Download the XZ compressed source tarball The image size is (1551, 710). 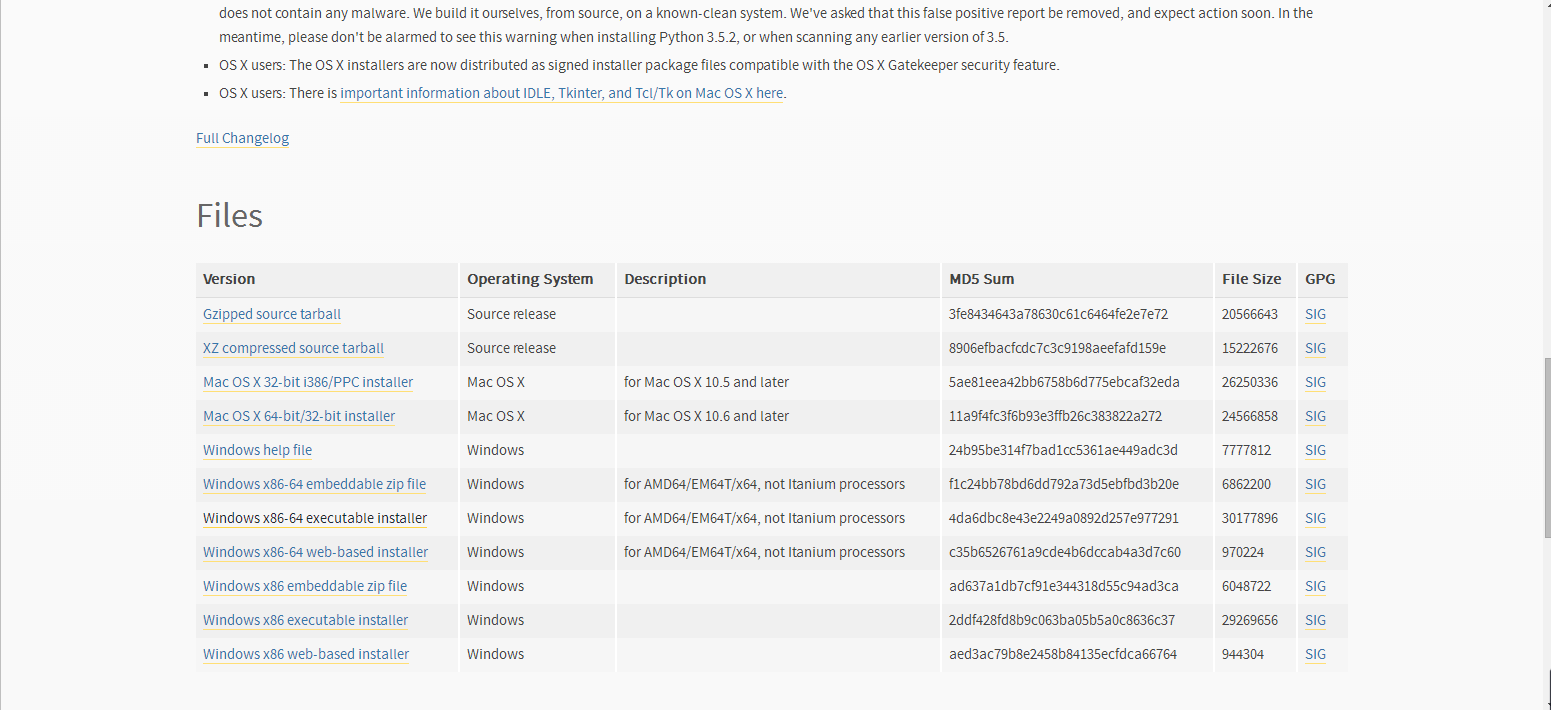coord(293,348)
